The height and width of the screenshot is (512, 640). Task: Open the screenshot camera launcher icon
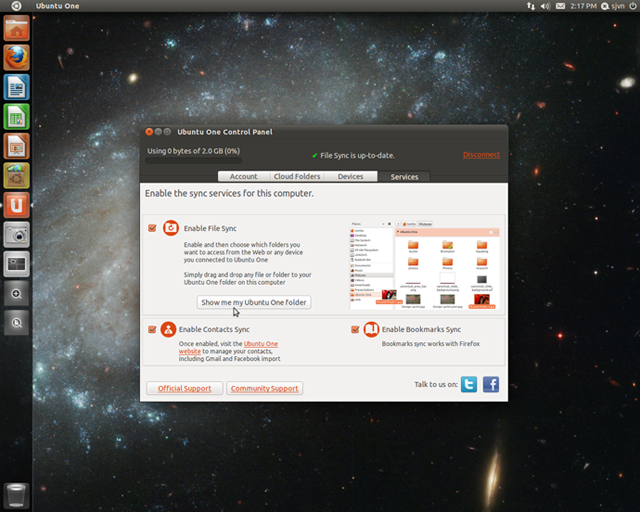click(x=16, y=234)
